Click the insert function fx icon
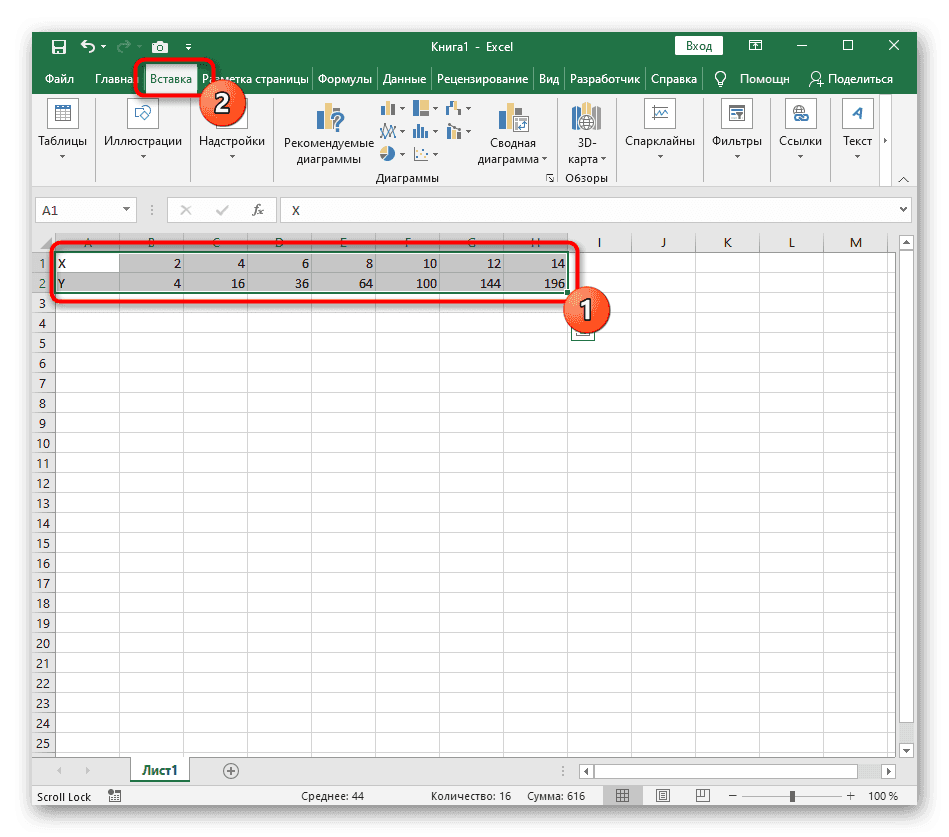This screenshot has width=949, height=837. [x=258, y=210]
